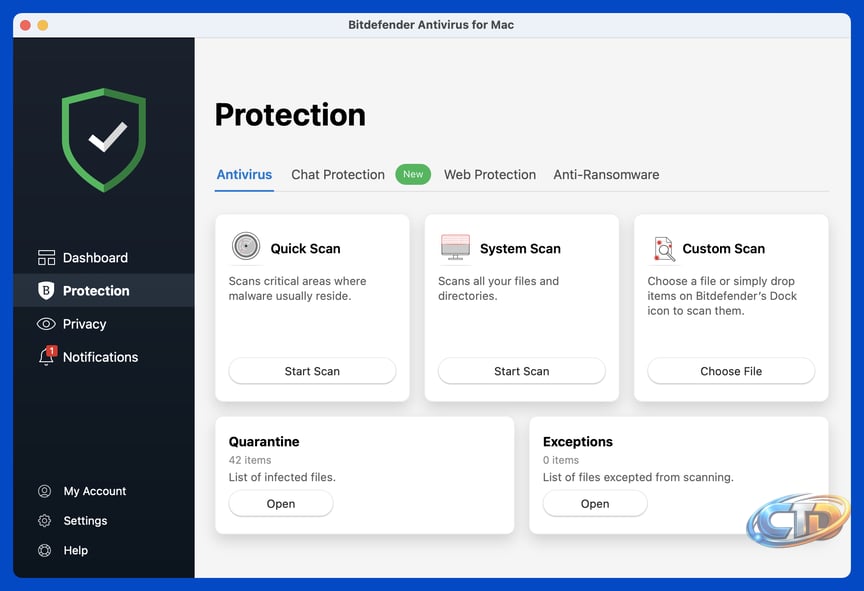This screenshot has height=591, width=864.
Task: Click the Custom Scan title
Action: click(x=723, y=248)
